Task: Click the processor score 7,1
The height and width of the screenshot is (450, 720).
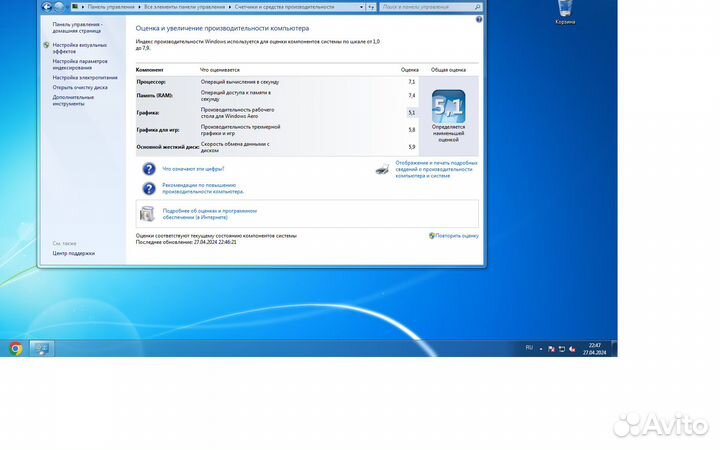Action: point(411,82)
